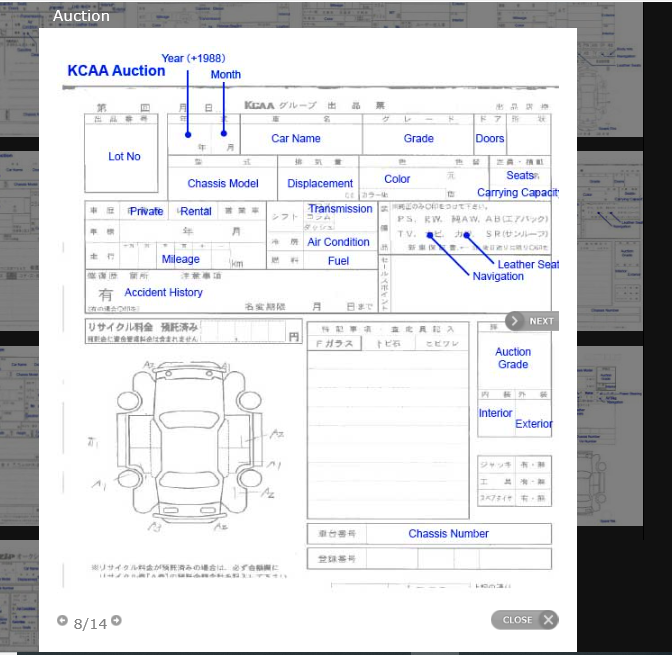This screenshot has width=672, height=655.
Task: Open the dimmed middle-left auction sheet thumbnail
Action: 19,240
